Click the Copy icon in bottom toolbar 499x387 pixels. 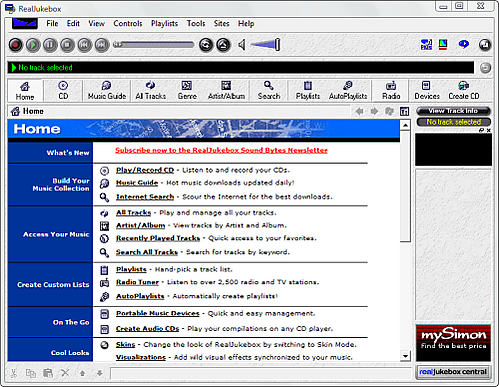pyautogui.click(x=31, y=373)
